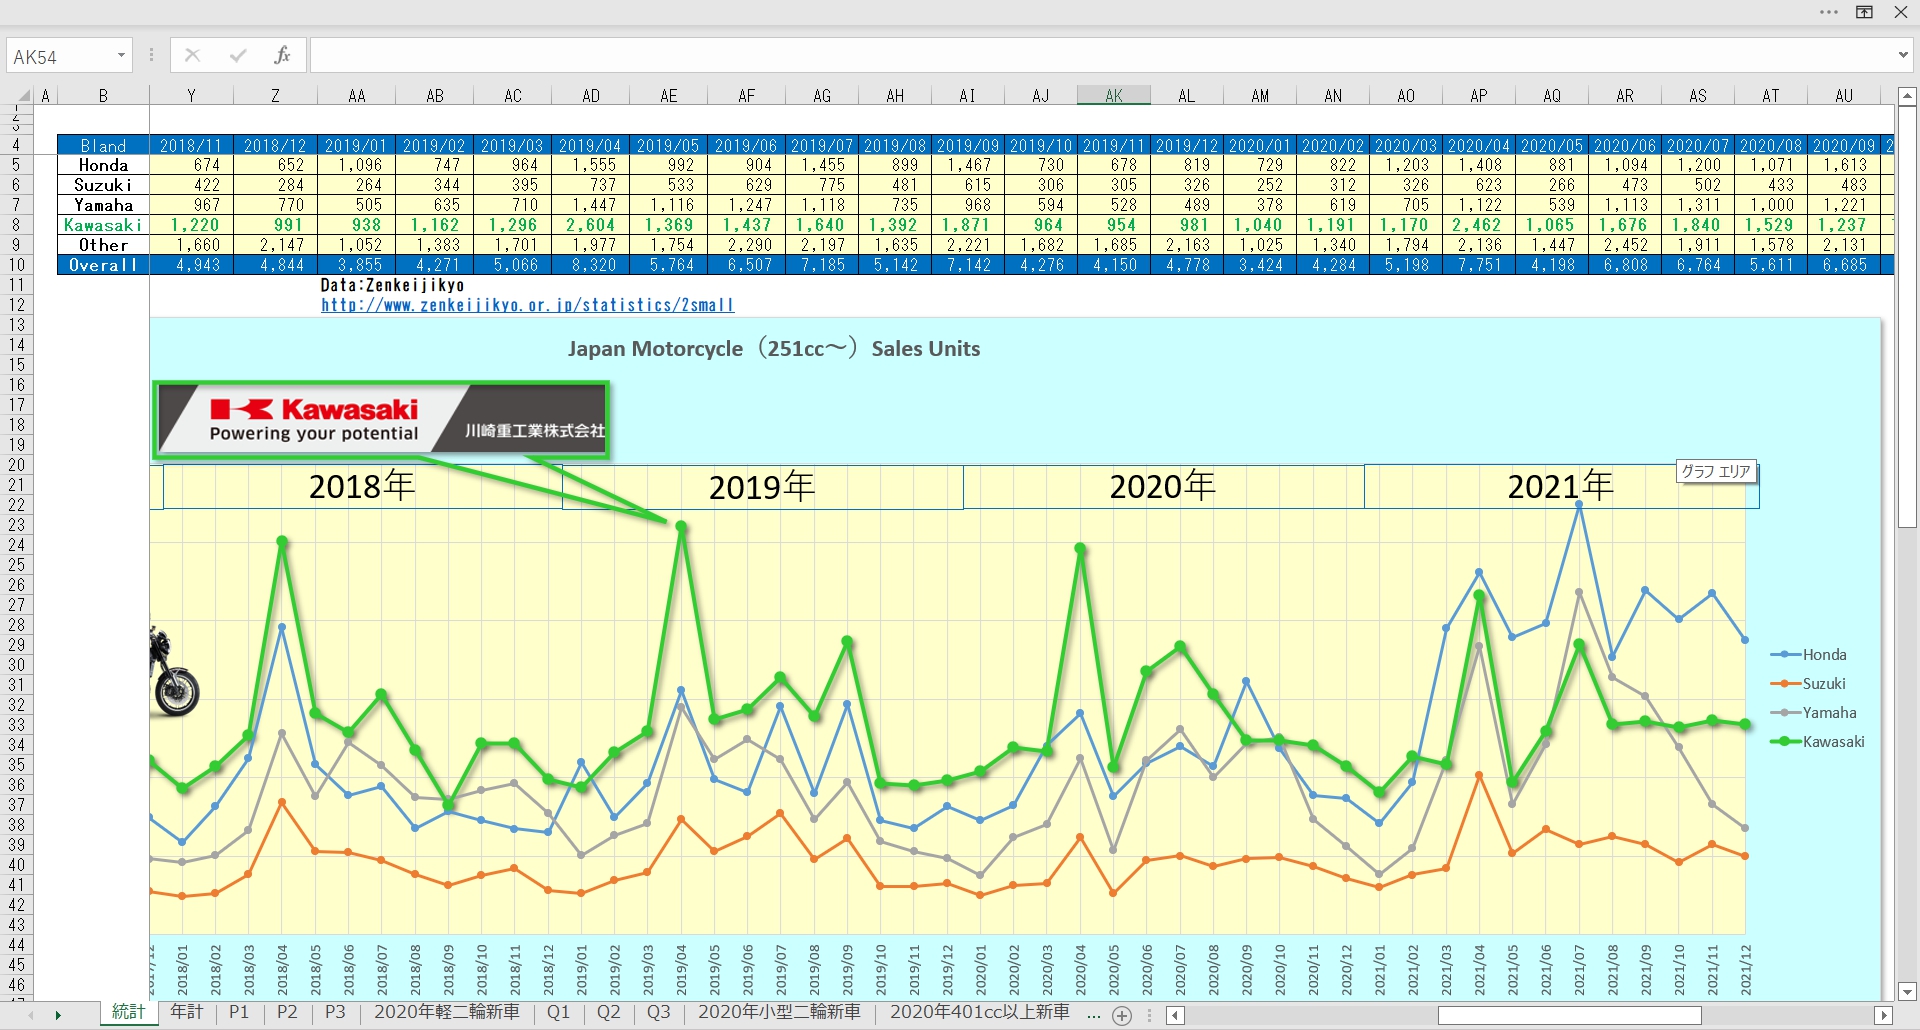Click the Kawasaki 2019/04 peak data point
Image resolution: width=1920 pixels, height=1030 pixels.
click(x=681, y=526)
